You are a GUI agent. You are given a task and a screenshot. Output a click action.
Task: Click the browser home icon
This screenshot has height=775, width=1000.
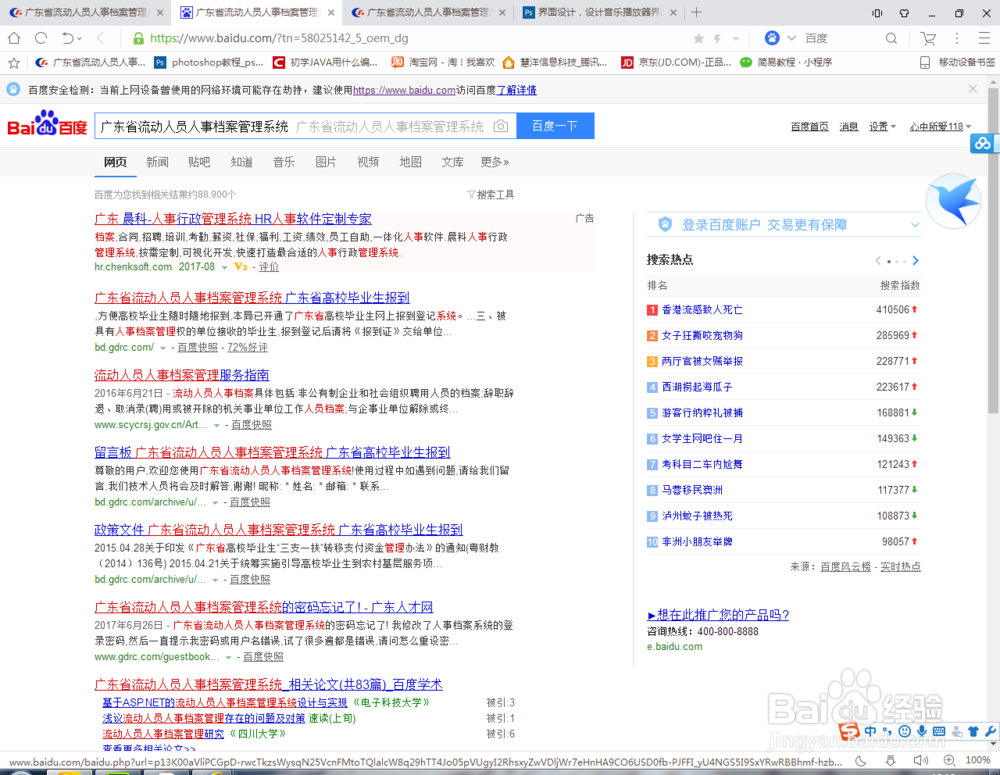point(14,38)
